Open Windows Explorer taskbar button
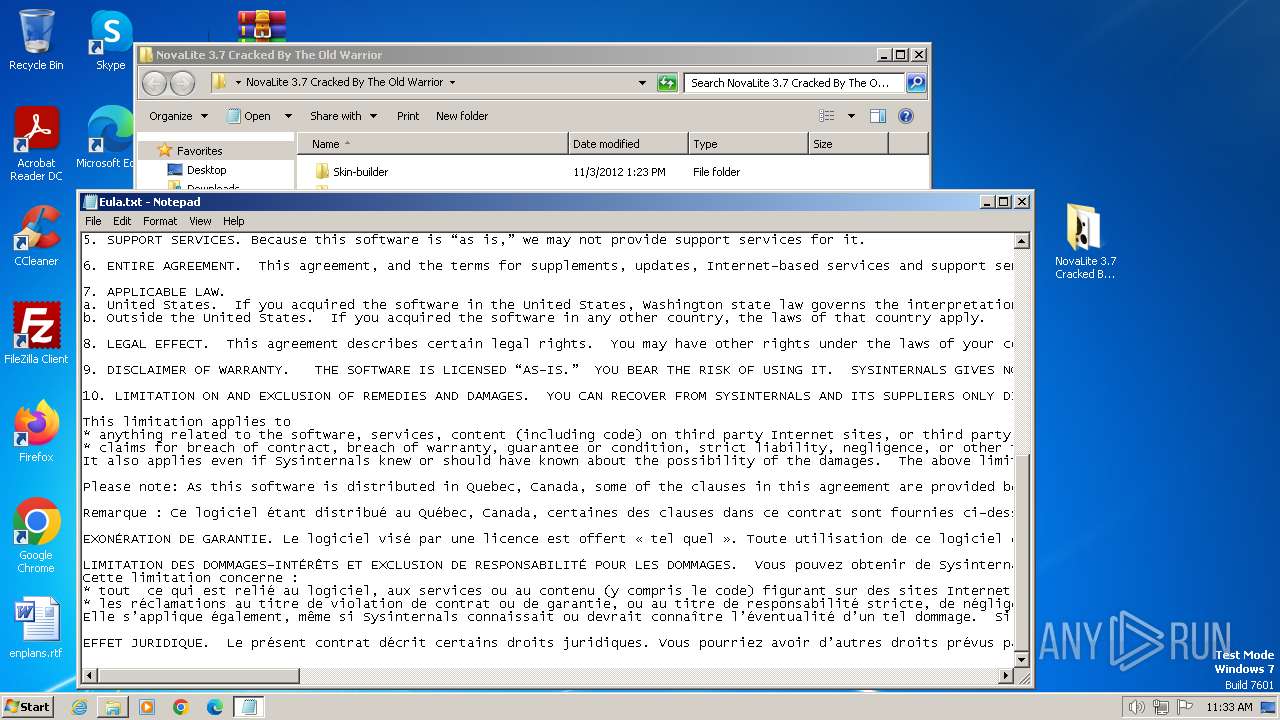The height and width of the screenshot is (720, 1280). click(x=113, y=707)
